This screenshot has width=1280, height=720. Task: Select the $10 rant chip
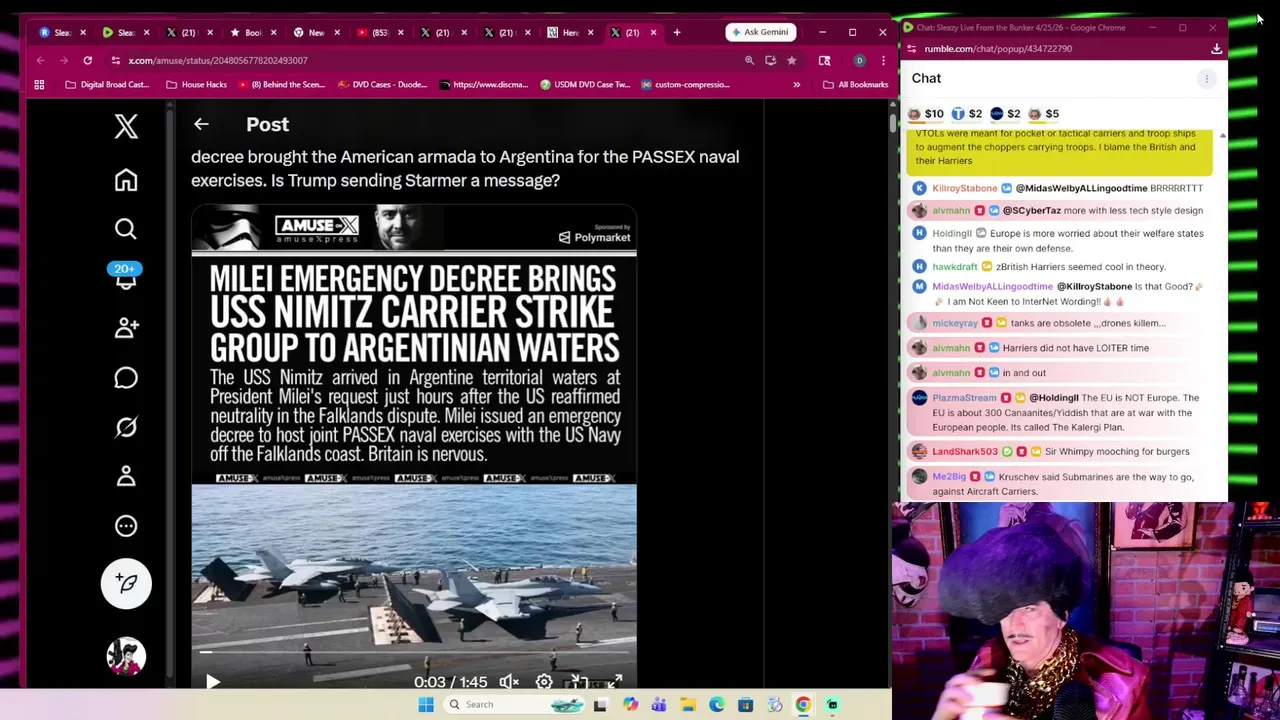[926, 113]
